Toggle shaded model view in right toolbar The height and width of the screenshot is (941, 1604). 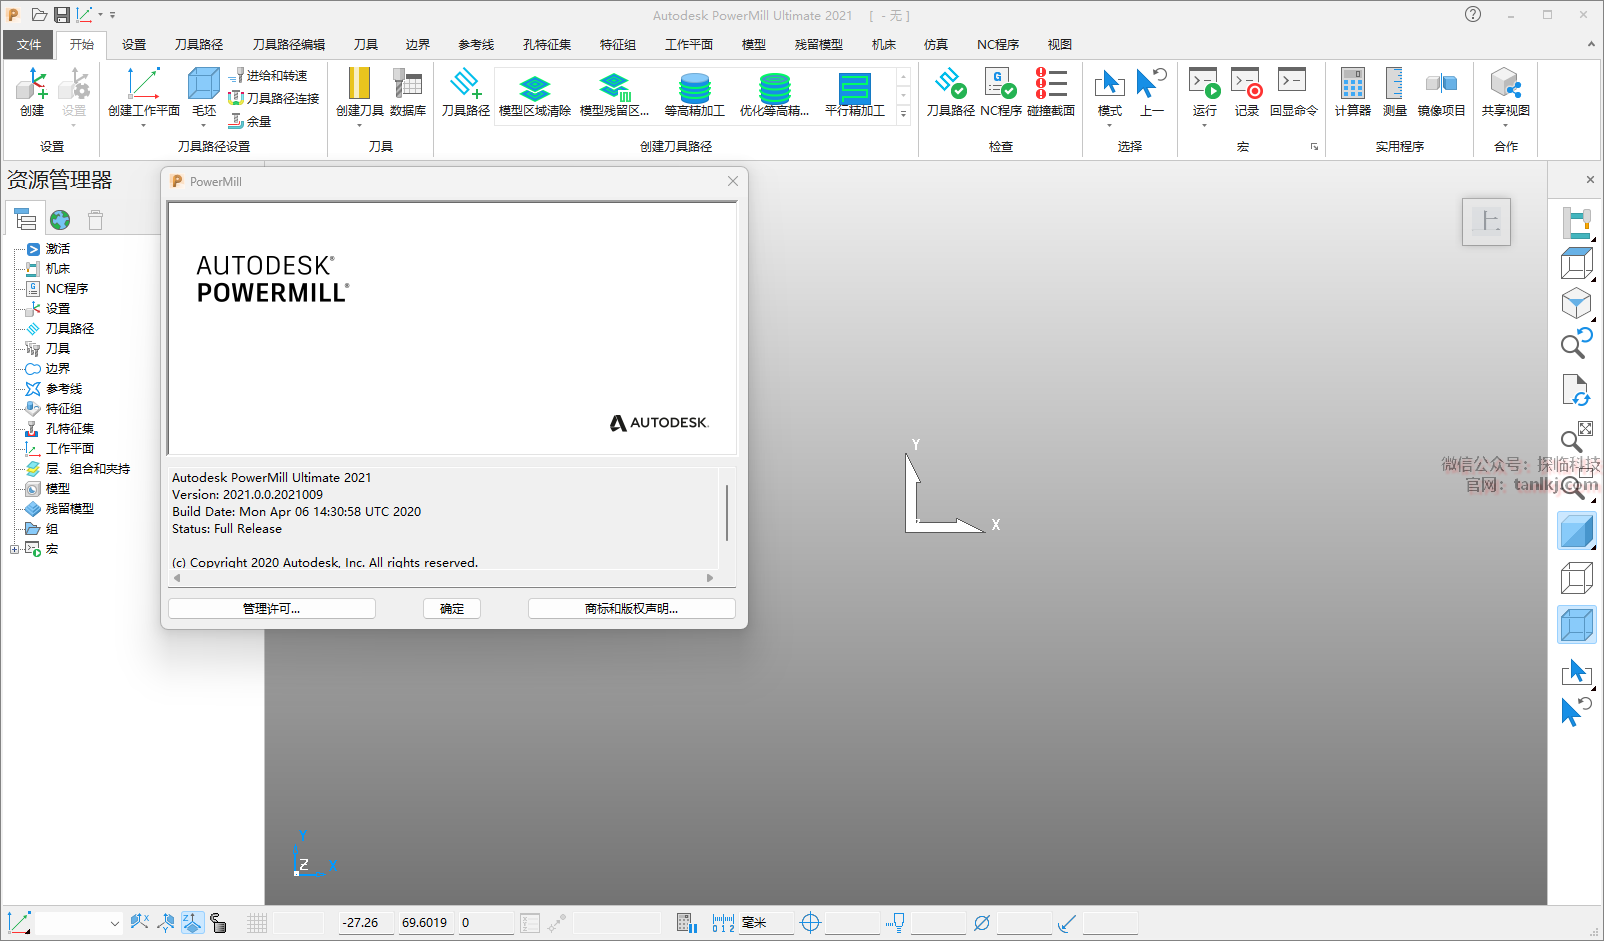(1576, 531)
